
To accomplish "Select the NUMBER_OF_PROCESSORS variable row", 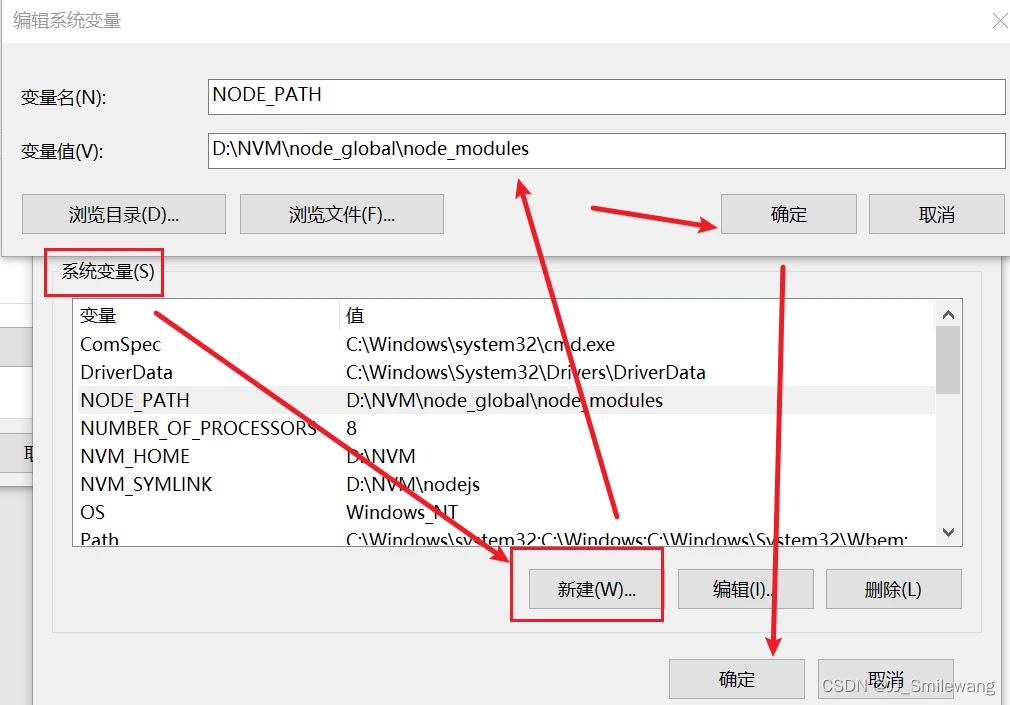I will click(198, 429).
